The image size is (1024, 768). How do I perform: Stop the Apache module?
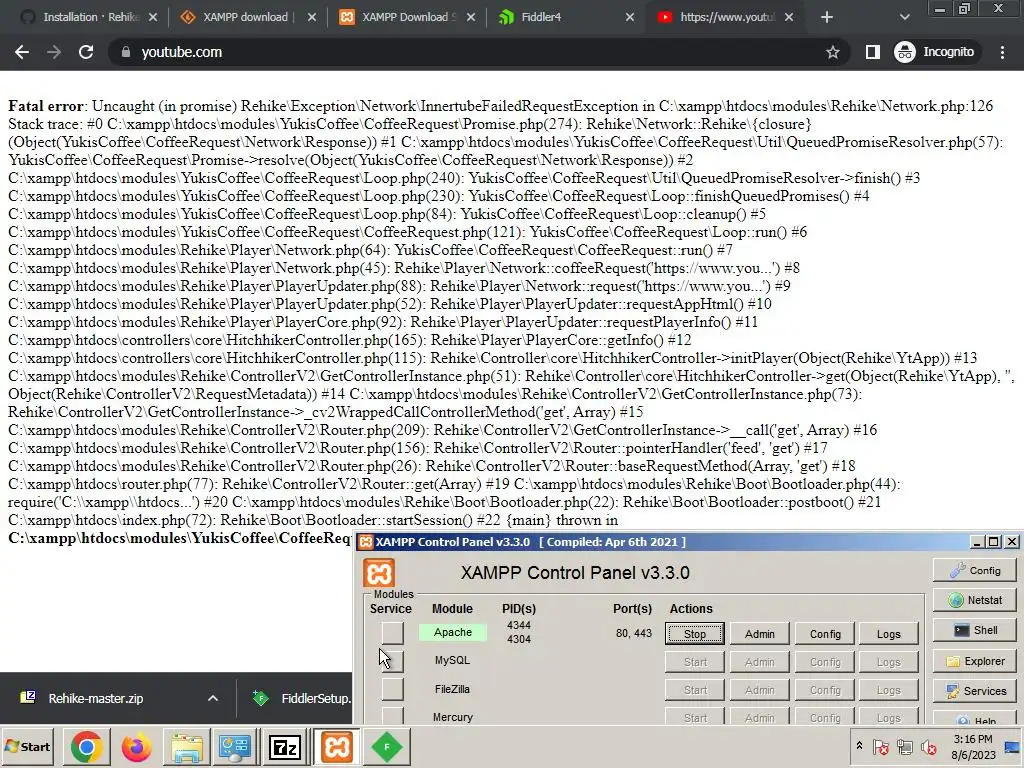[695, 633]
